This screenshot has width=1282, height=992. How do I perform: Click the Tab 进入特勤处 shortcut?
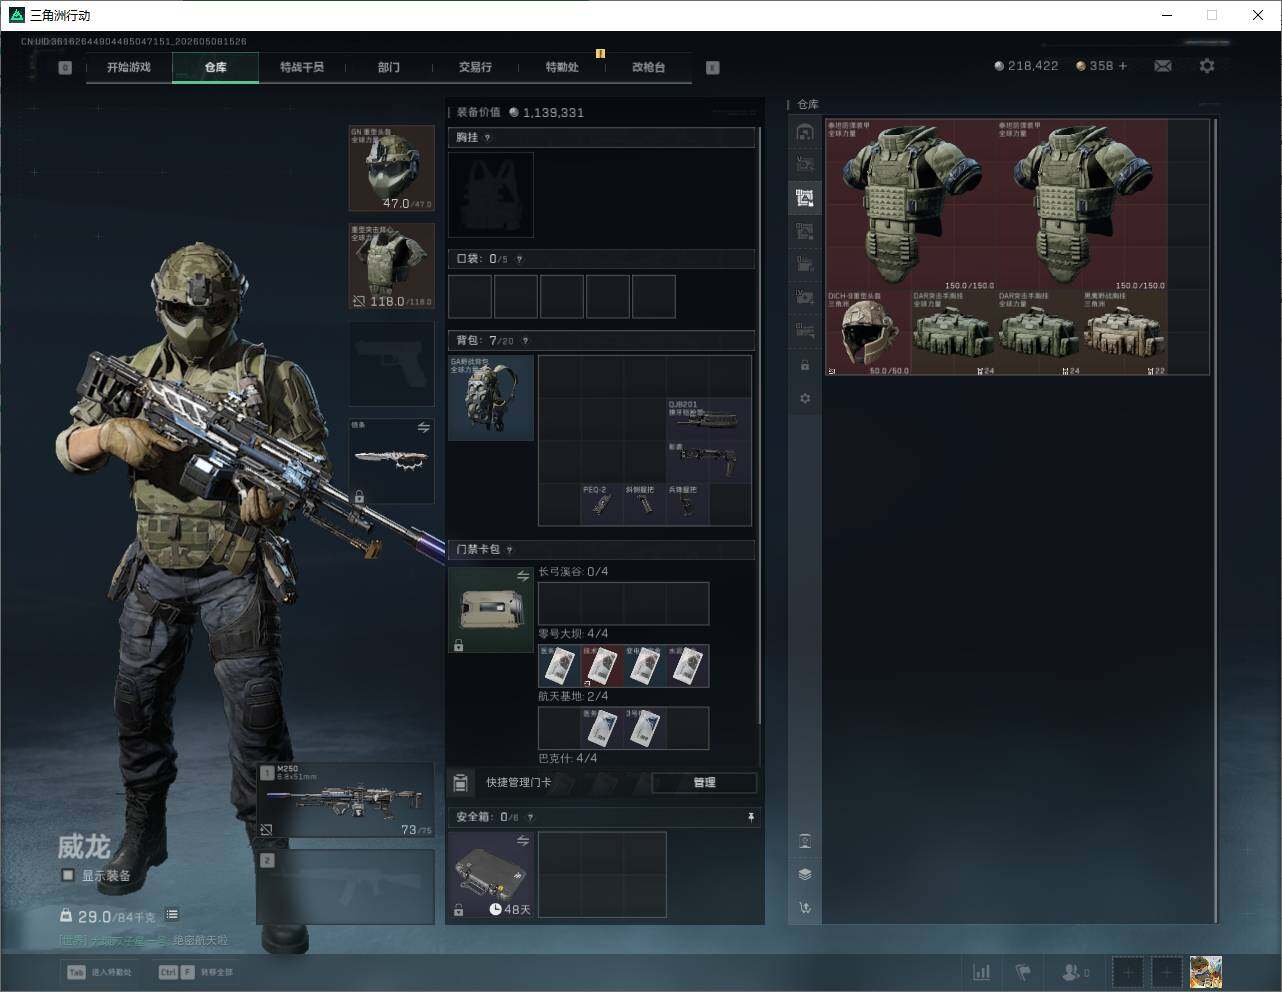click(99, 972)
